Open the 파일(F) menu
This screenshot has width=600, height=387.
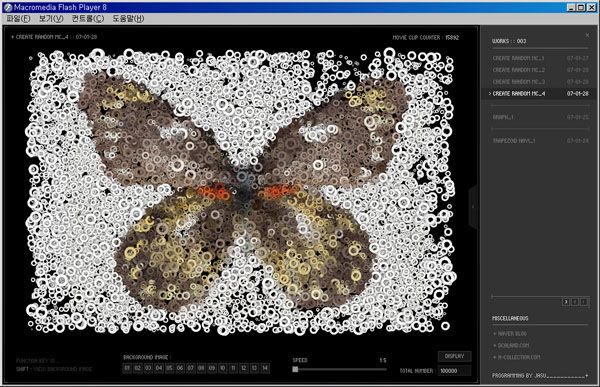click(x=18, y=18)
